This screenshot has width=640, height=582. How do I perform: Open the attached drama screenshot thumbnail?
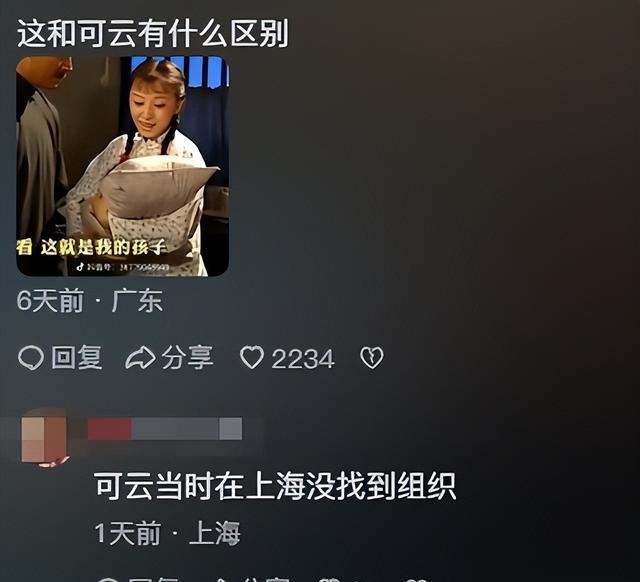(x=122, y=166)
